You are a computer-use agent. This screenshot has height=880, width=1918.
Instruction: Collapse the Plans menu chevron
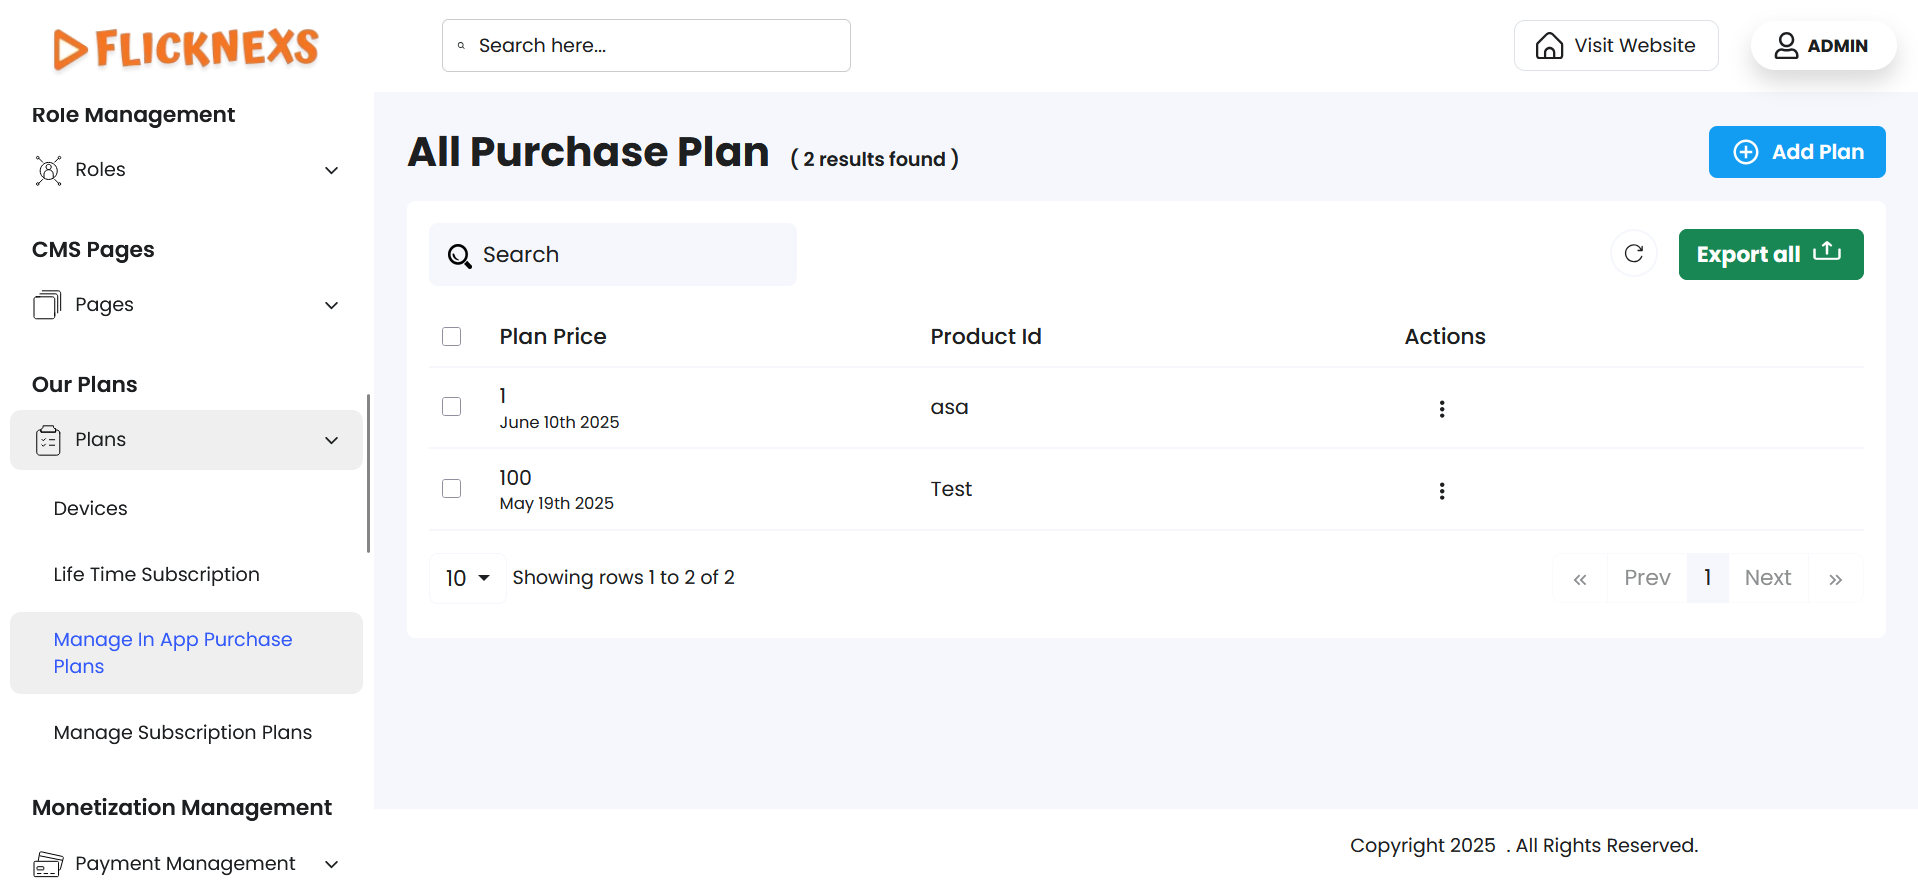tap(332, 440)
